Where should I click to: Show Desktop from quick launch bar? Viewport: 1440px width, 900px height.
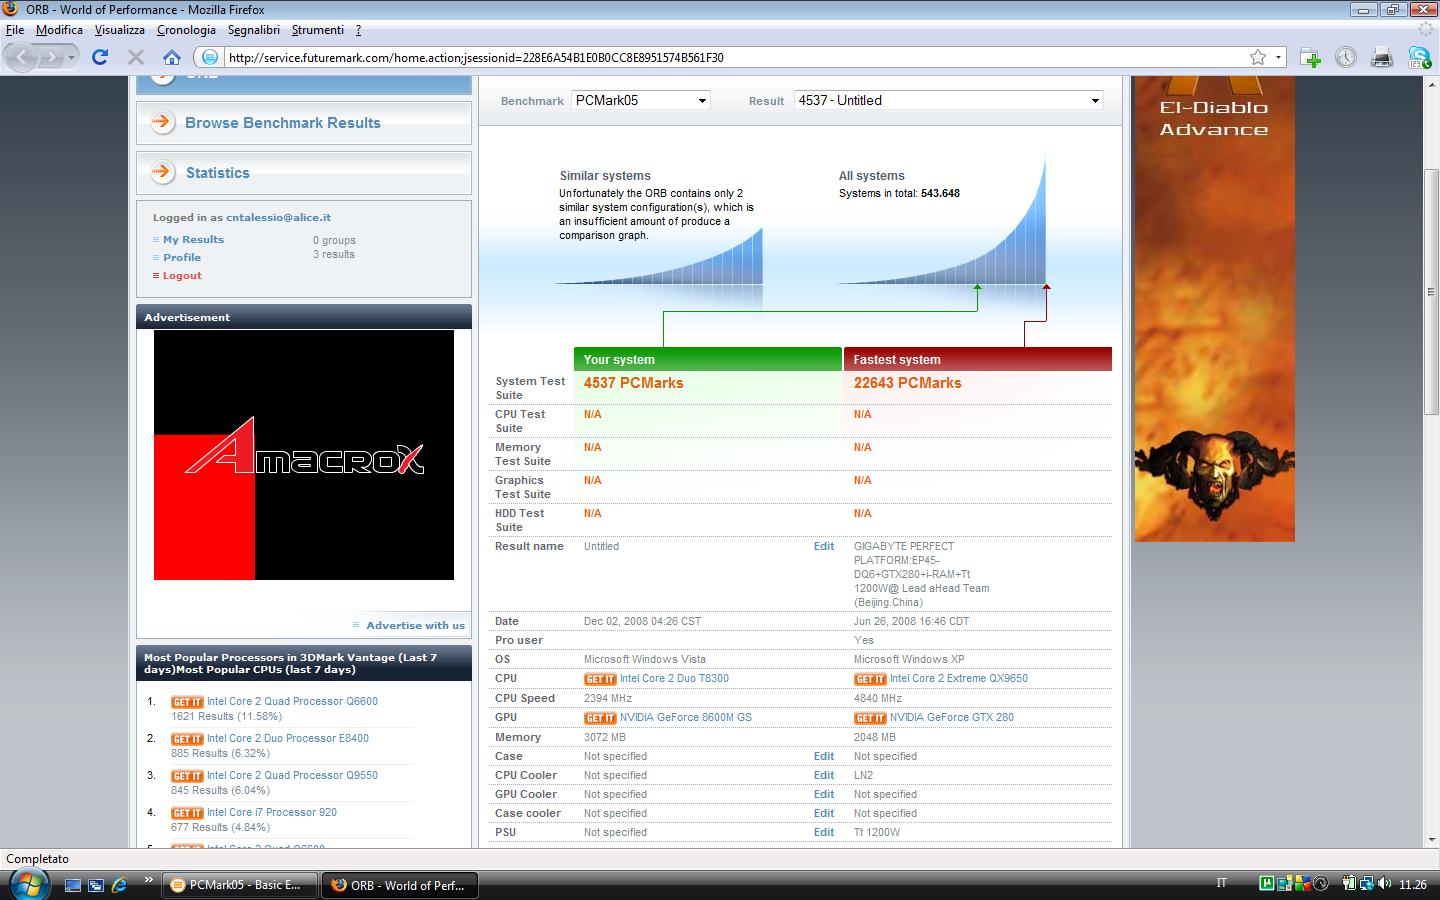pos(73,885)
